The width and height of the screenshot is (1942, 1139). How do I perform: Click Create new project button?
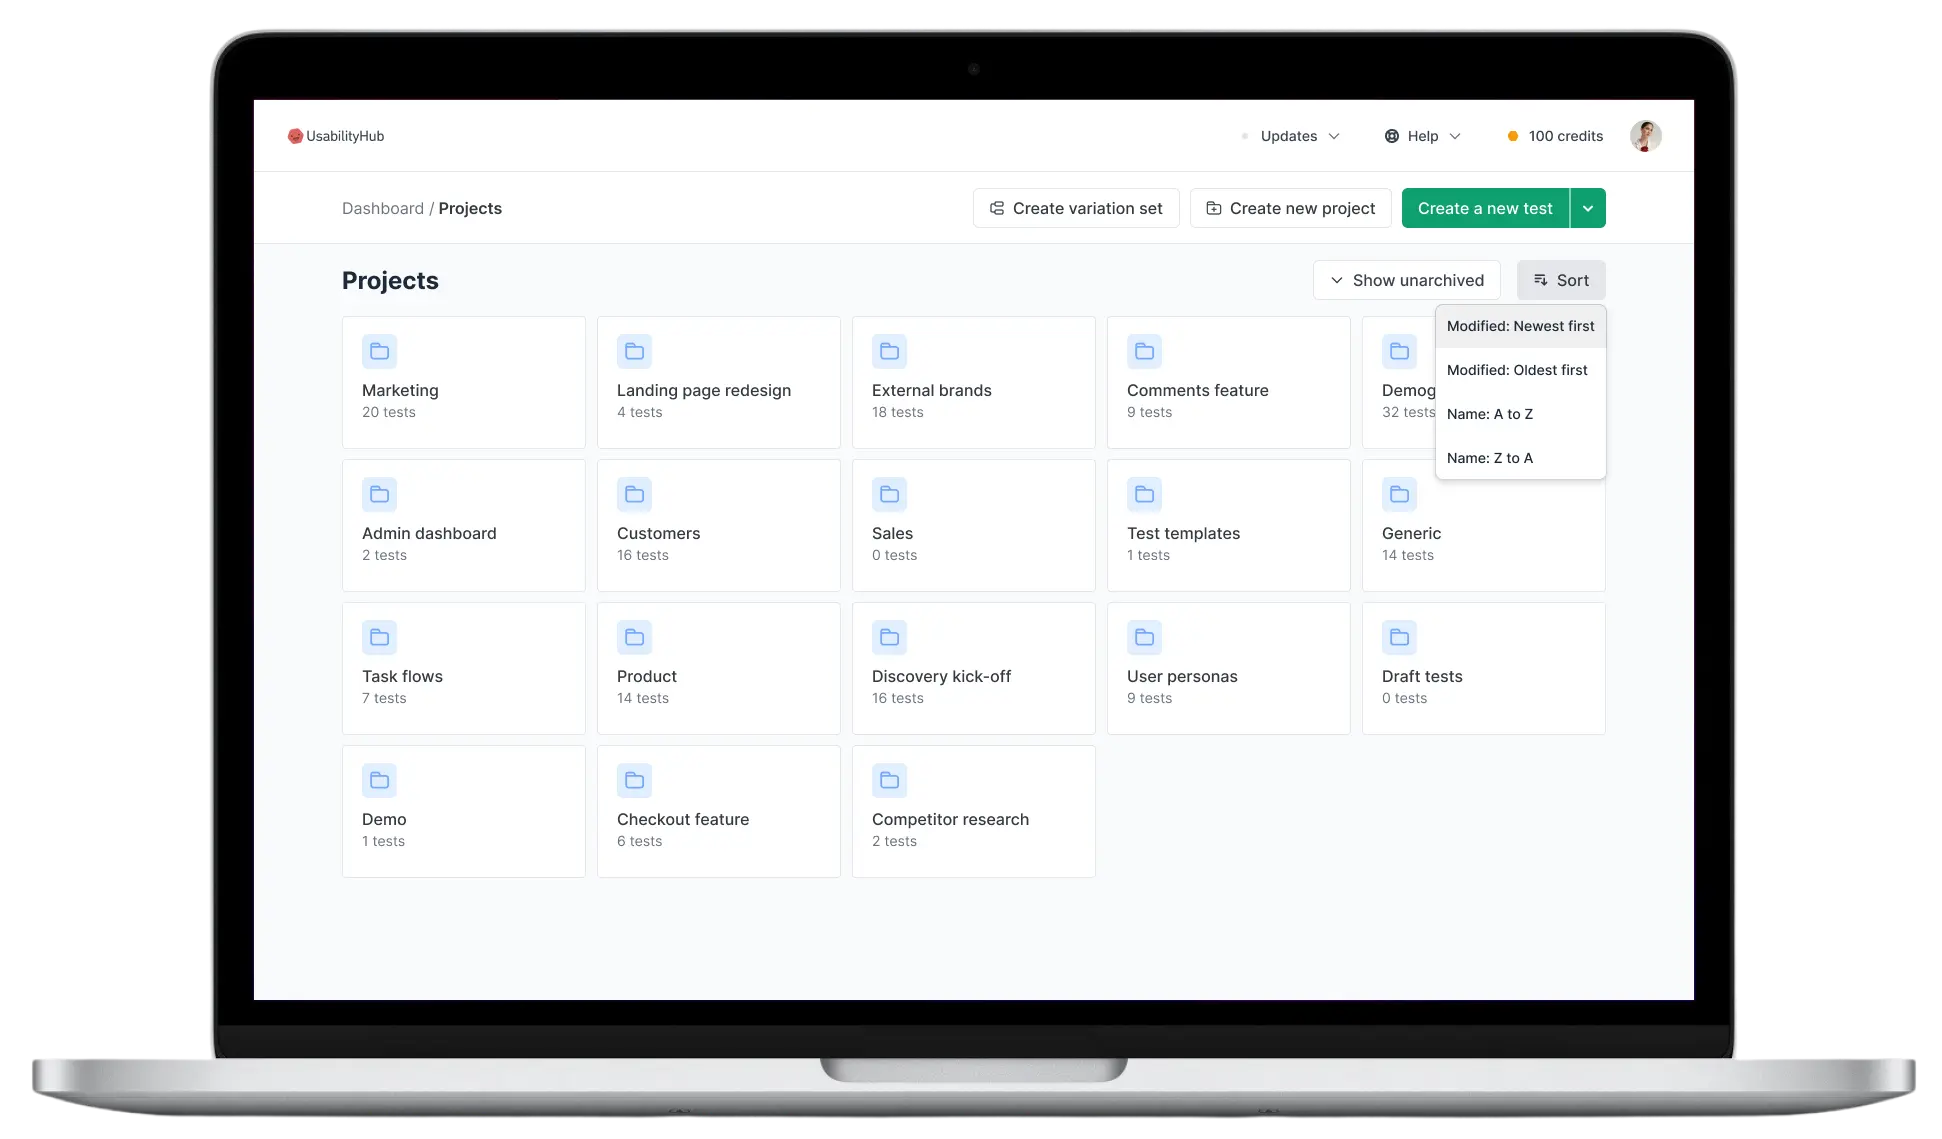(1291, 208)
